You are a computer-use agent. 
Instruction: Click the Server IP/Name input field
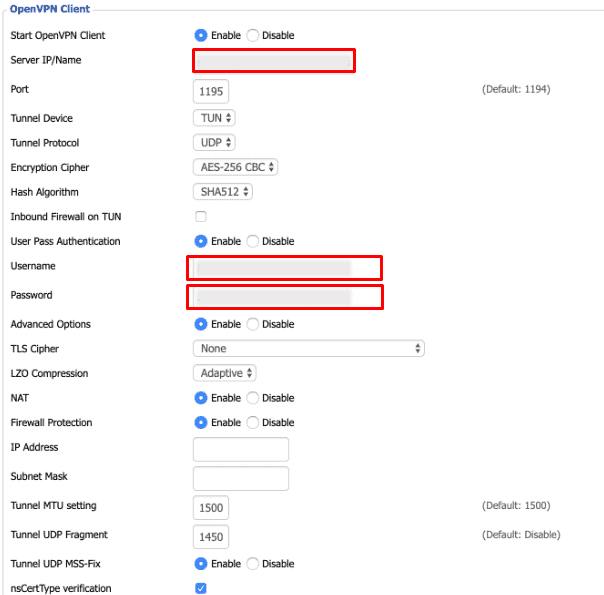273,61
